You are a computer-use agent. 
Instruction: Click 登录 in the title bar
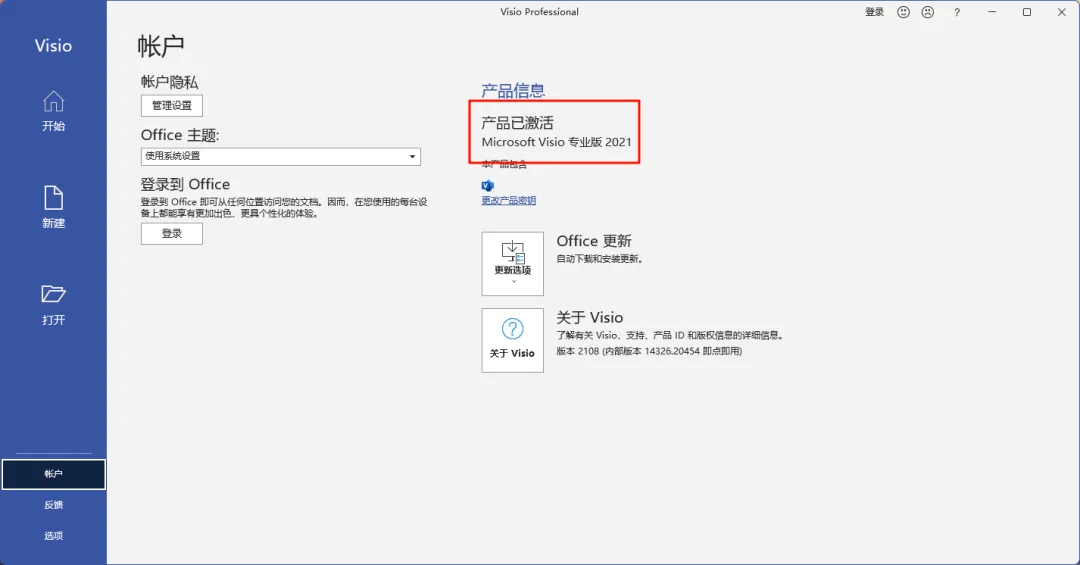[874, 12]
